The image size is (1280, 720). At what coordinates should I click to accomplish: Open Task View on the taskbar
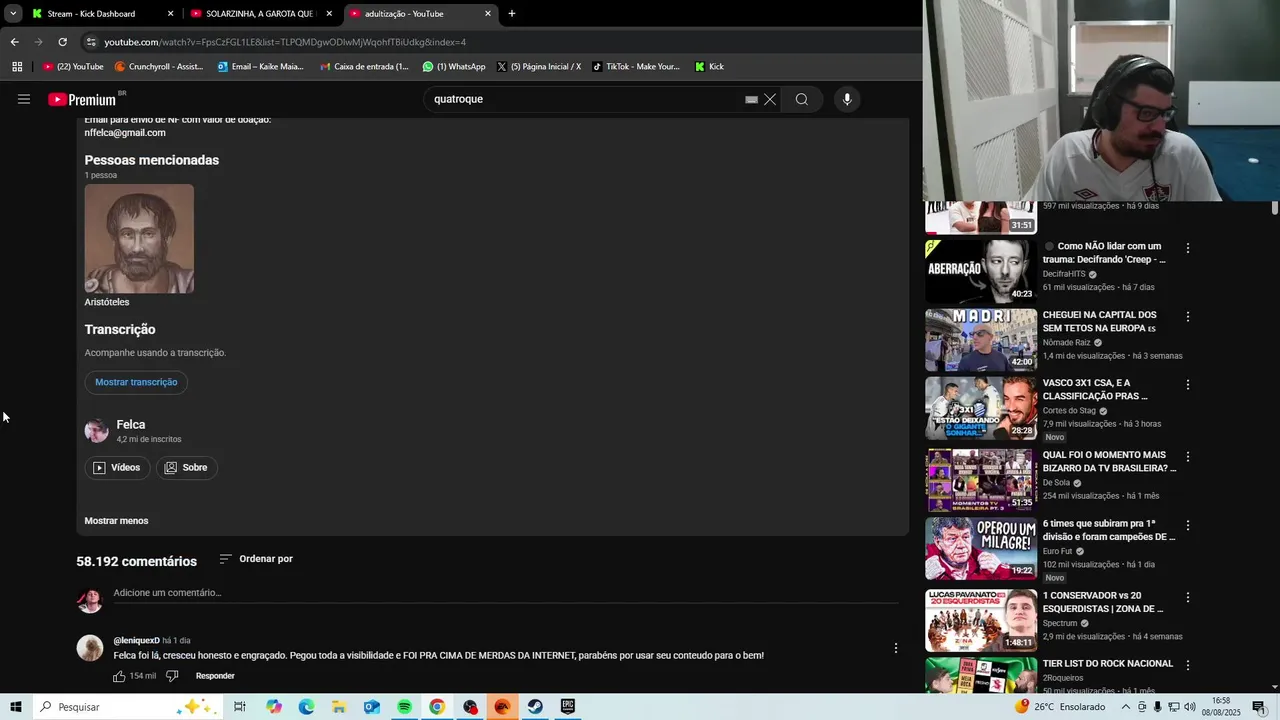(x=240, y=707)
